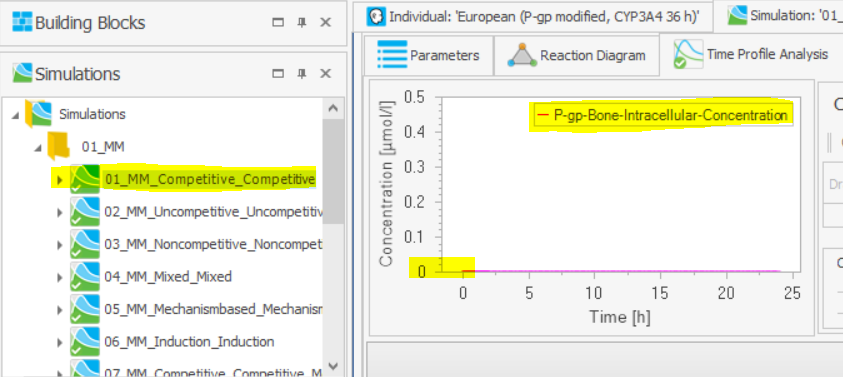843x377 pixels.
Task: Click the down arrow of the tree scrollbar
Action: point(333,366)
